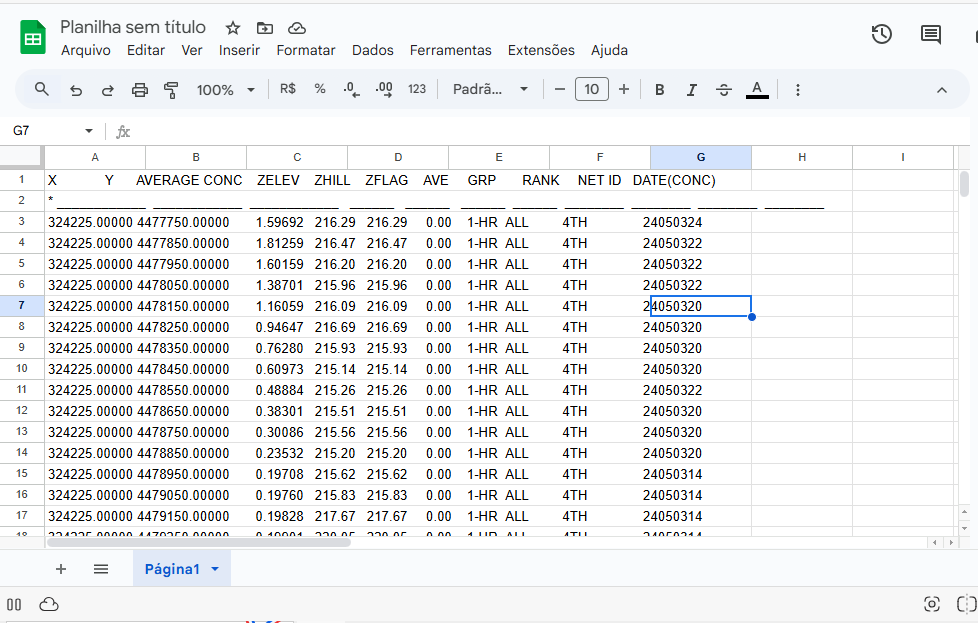Click the scroll right arrow

tap(951, 543)
